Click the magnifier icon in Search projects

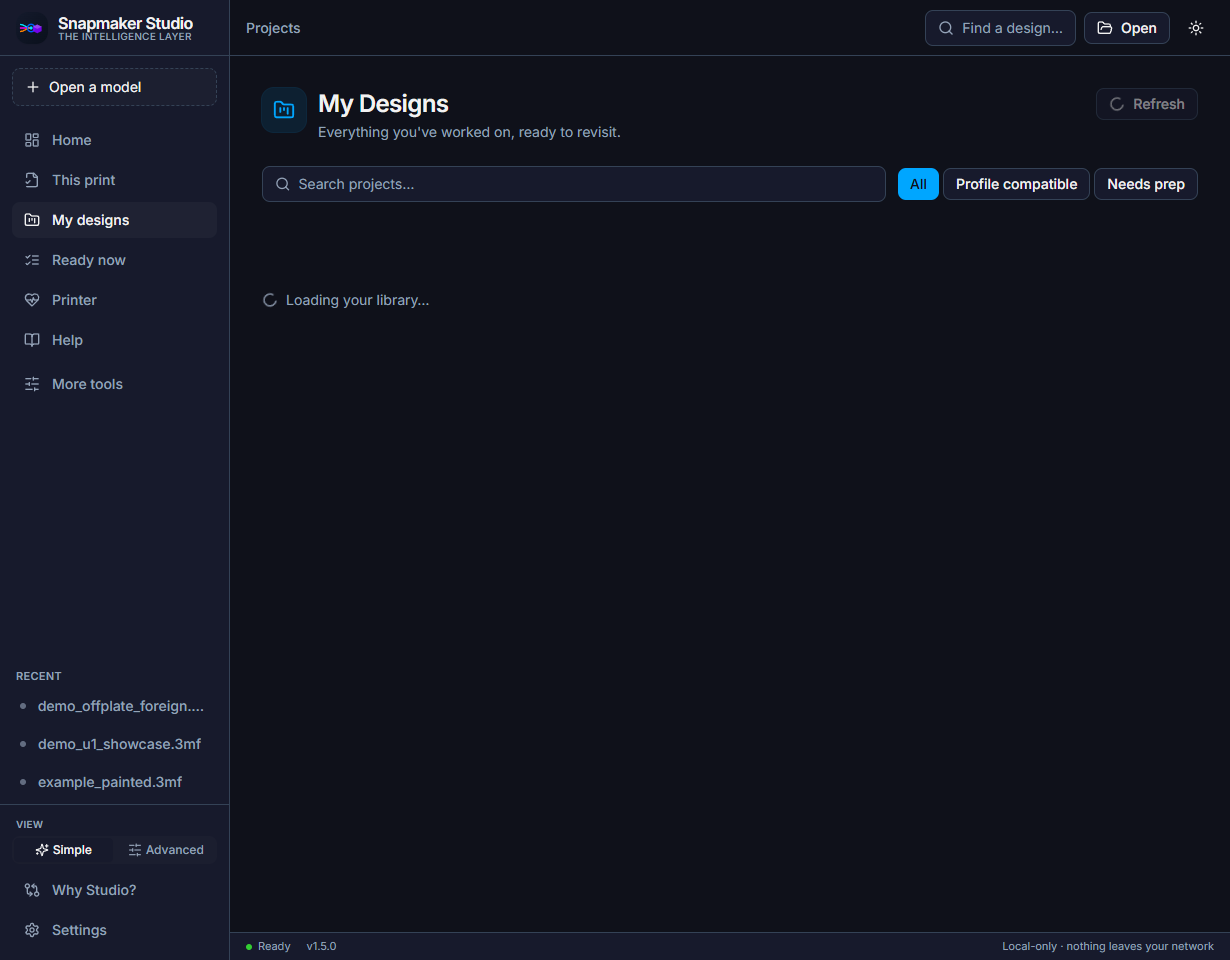point(283,184)
